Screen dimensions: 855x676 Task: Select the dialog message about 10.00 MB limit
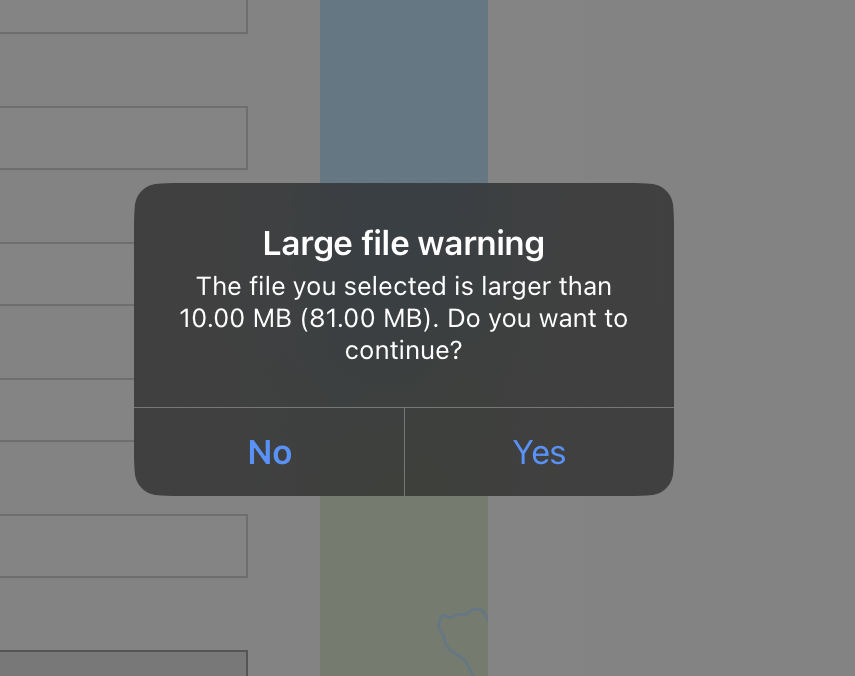click(x=402, y=318)
